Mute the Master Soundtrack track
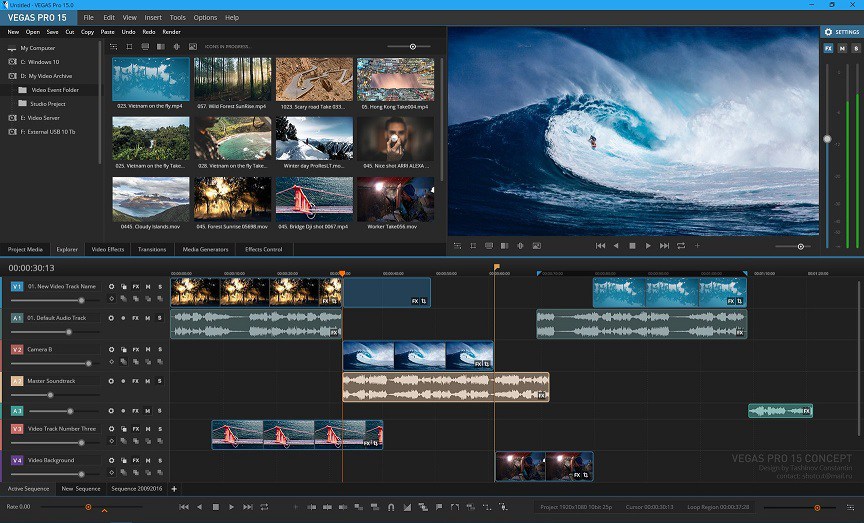The height and width of the screenshot is (523, 864). pyautogui.click(x=148, y=381)
